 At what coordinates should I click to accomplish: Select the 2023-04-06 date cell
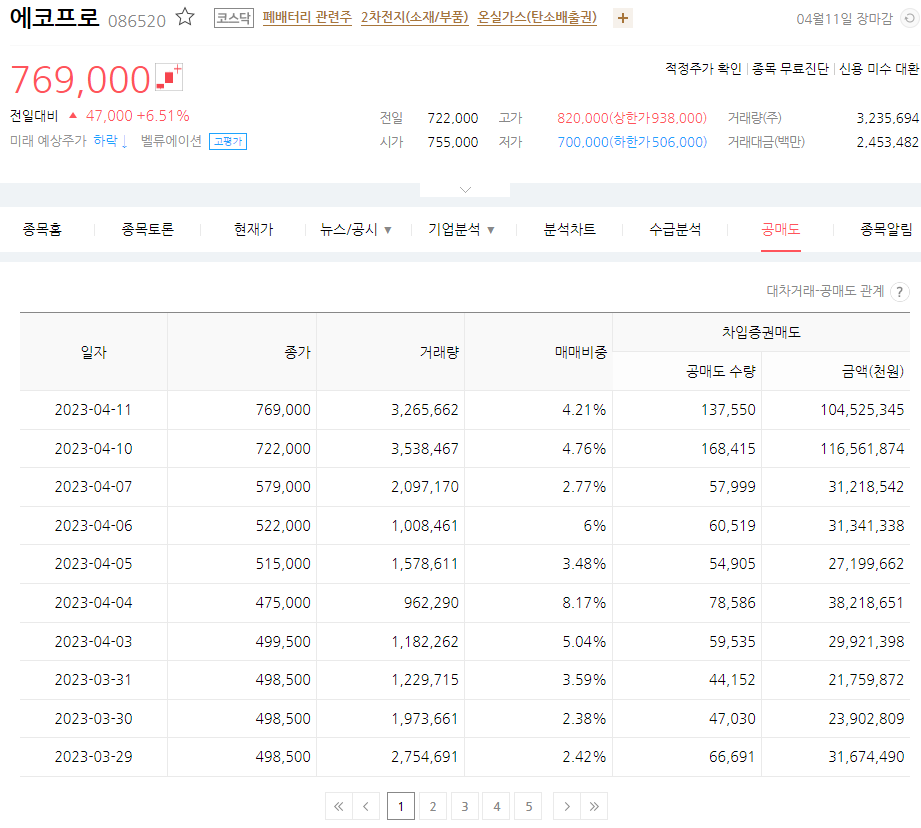point(93,526)
